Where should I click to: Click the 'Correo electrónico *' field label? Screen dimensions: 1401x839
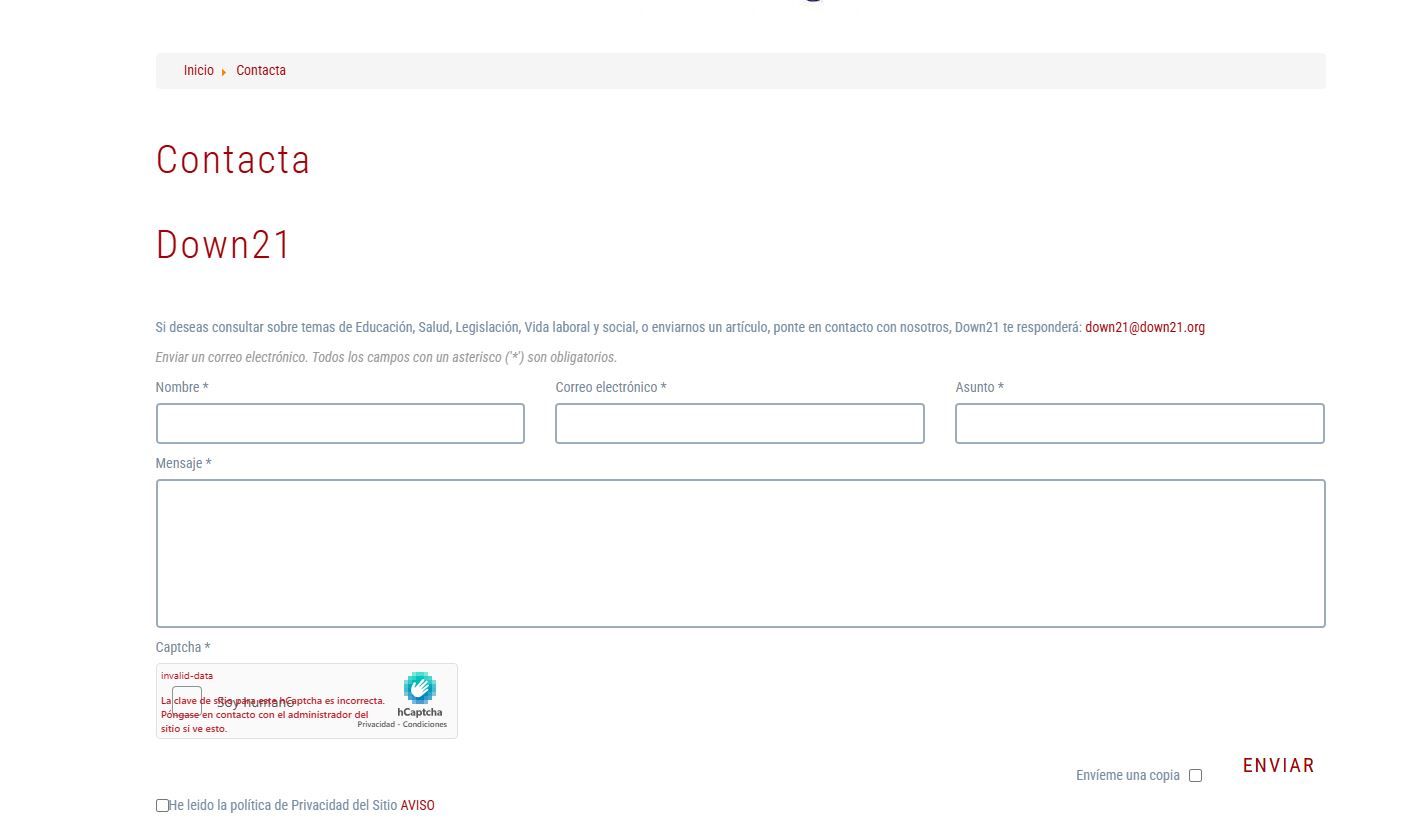611,387
